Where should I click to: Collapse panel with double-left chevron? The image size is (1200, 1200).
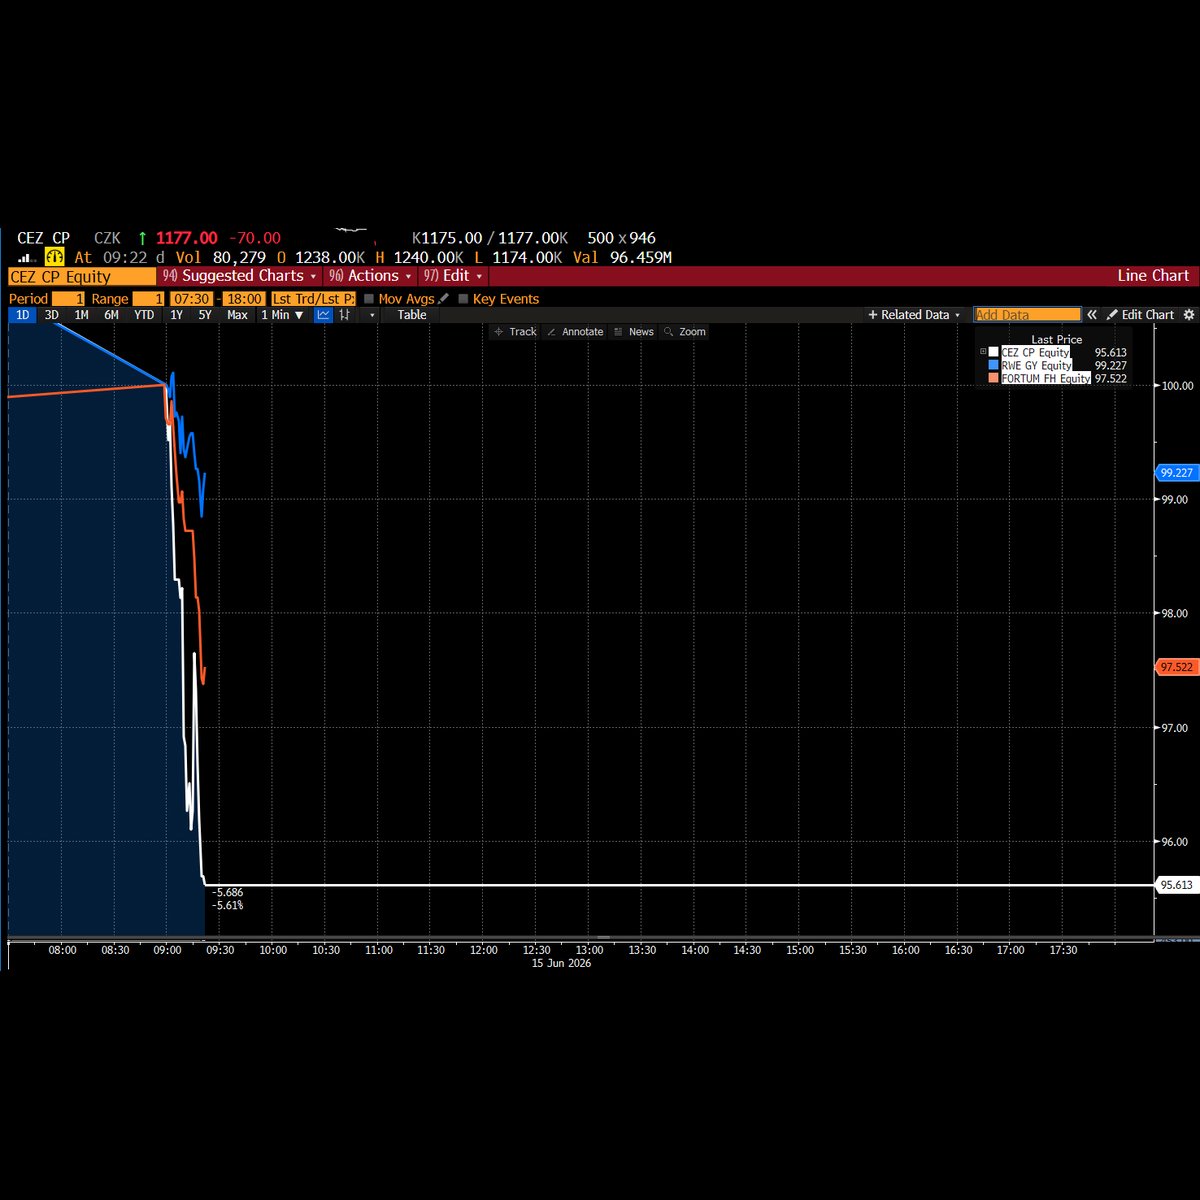[x=1094, y=315]
